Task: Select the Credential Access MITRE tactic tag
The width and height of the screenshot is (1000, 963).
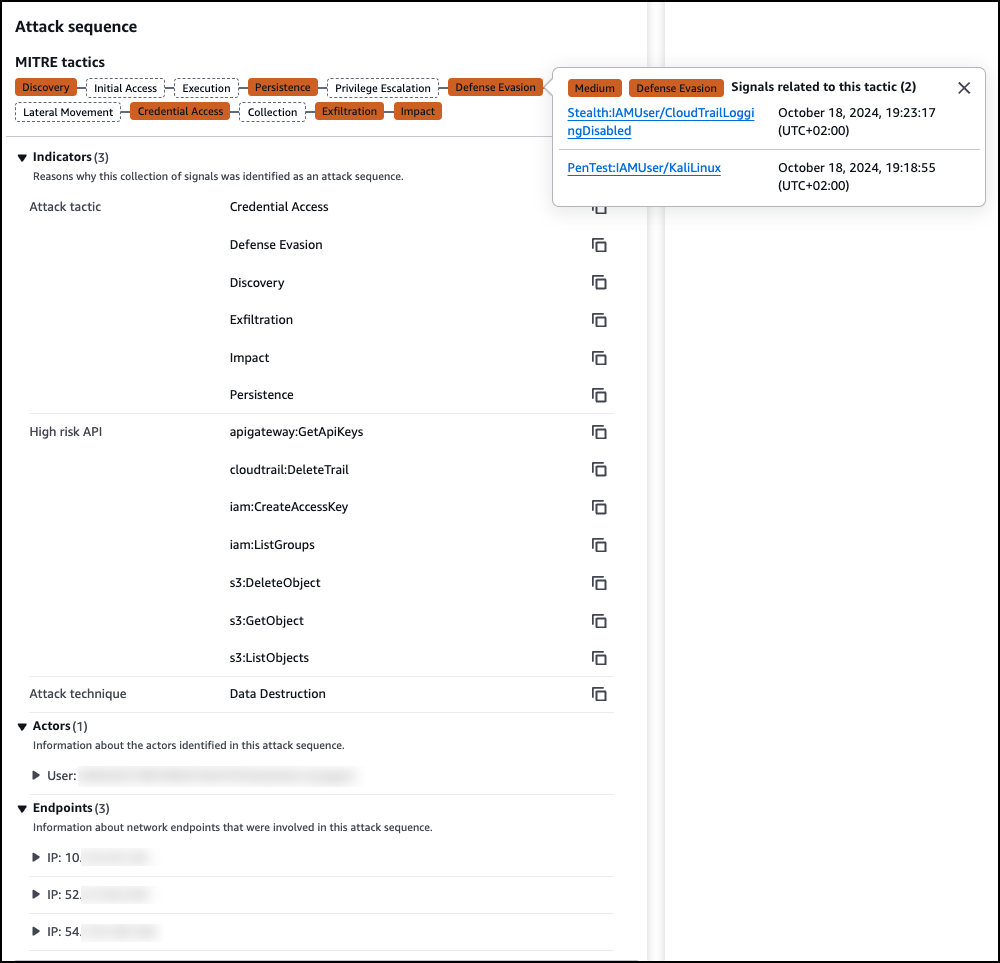Action: [x=180, y=112]
